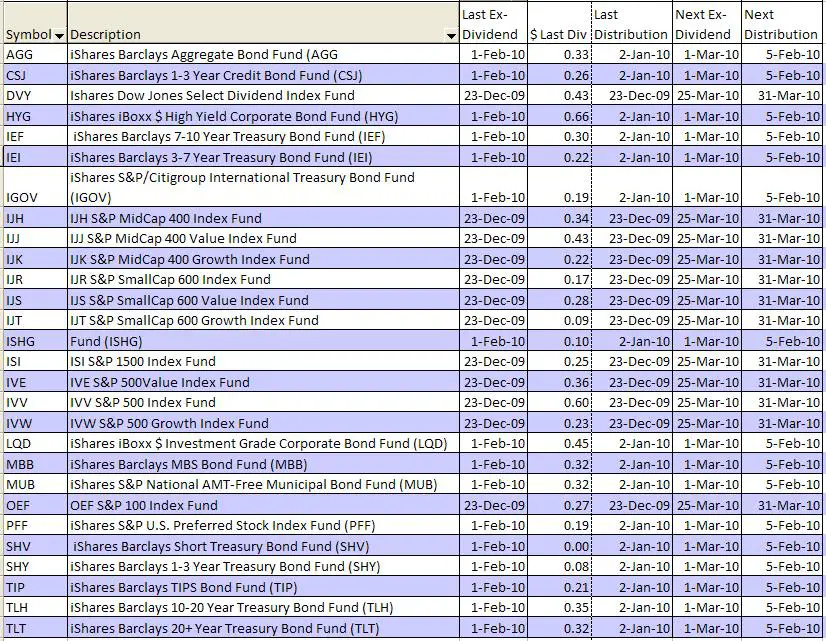Viewport: 826px width, 641px height.
Task: Select the 0.45 last dividend for LQD
Action: 559,443
